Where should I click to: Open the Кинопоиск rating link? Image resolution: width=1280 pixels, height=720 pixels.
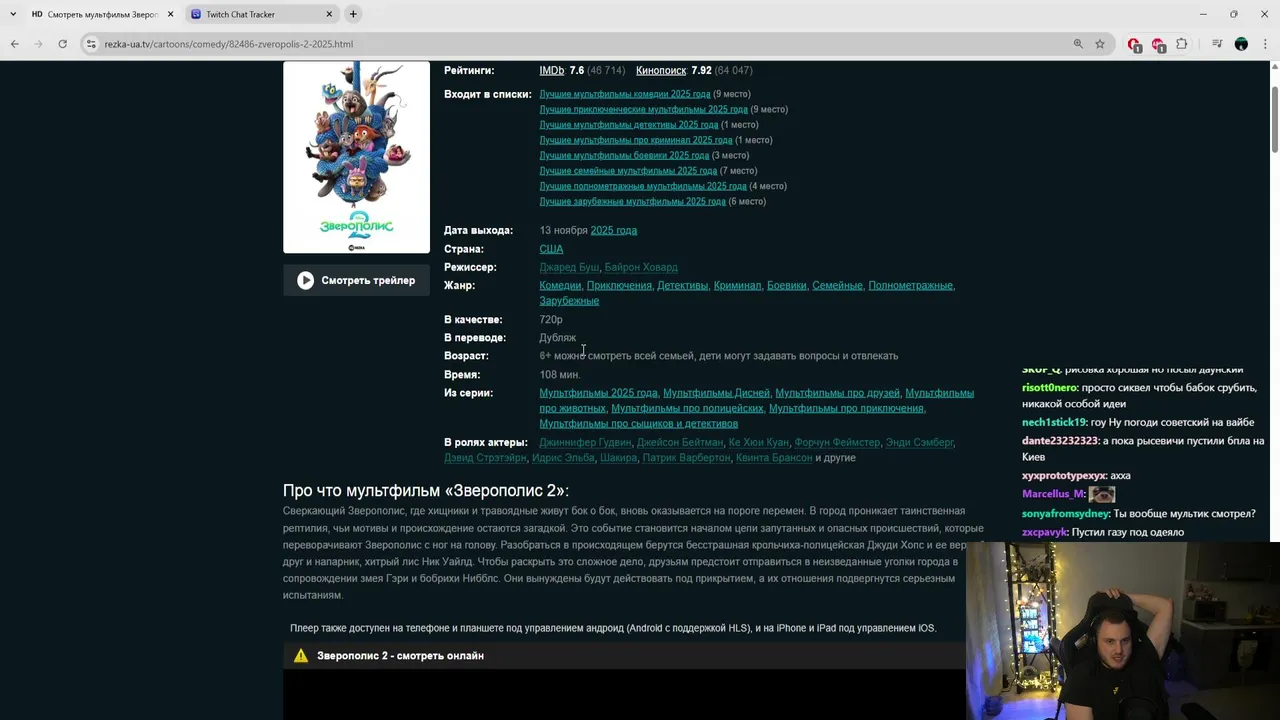pos(661,71)
